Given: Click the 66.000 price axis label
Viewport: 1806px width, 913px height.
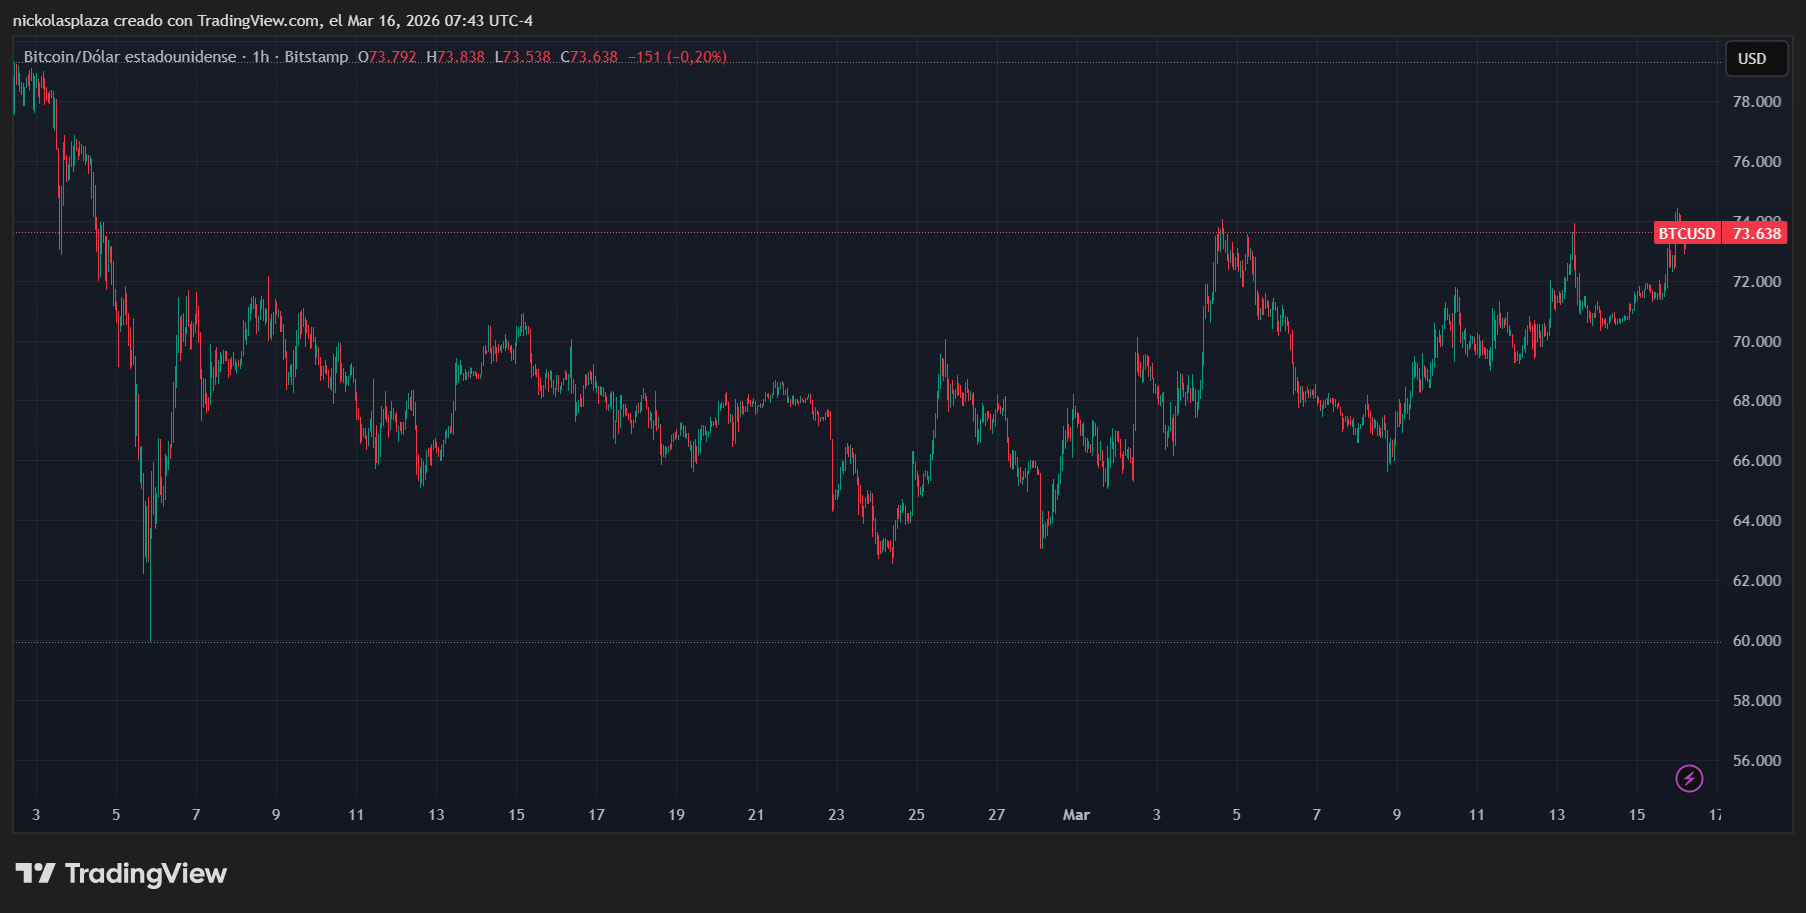Looking at the screenshot, I should pyautogui.click(x=1756, y=461).
